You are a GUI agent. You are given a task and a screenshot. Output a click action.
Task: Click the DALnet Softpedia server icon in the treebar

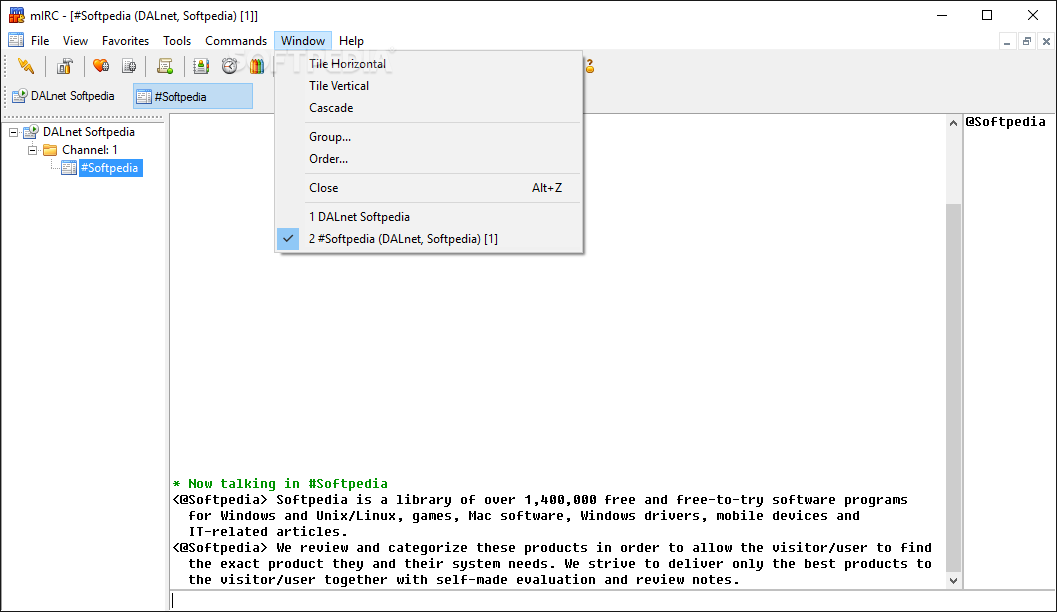(31, 131)
